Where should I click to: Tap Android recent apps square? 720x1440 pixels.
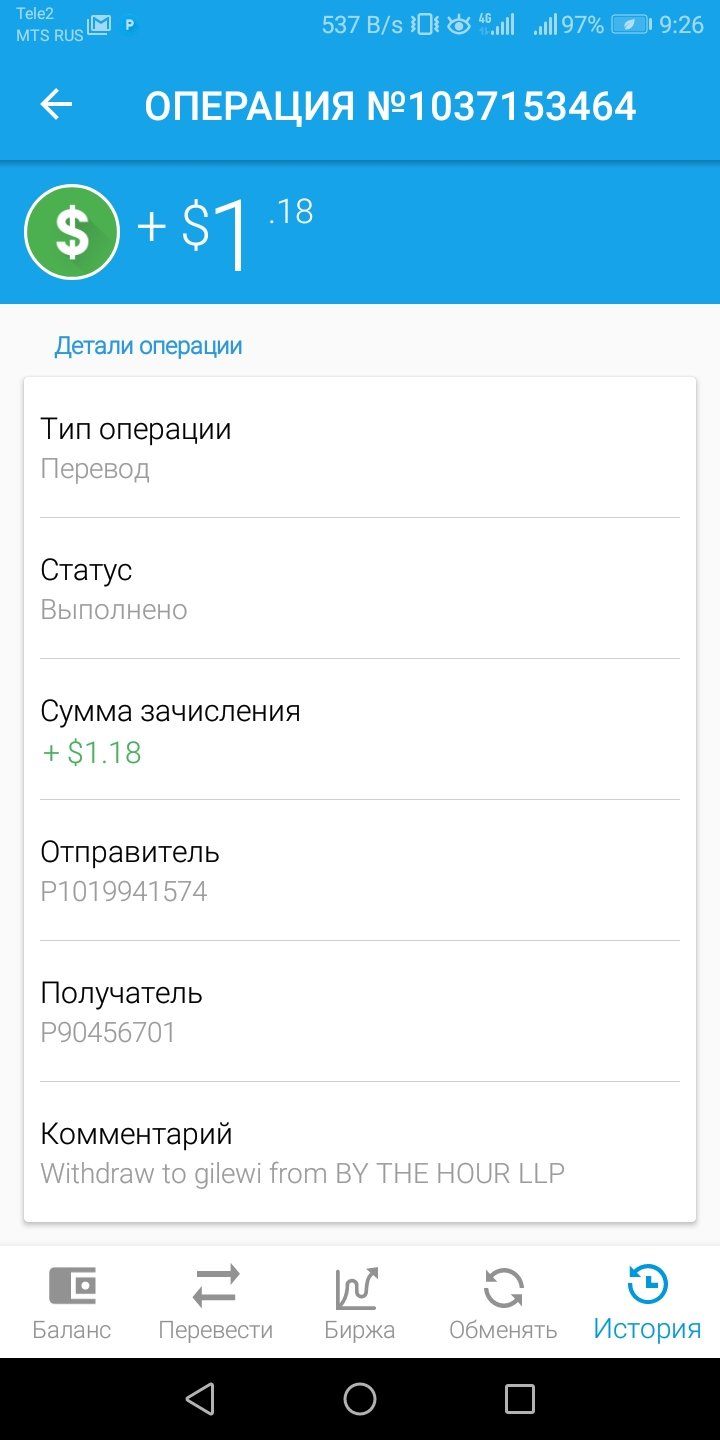pos(520,1398)
